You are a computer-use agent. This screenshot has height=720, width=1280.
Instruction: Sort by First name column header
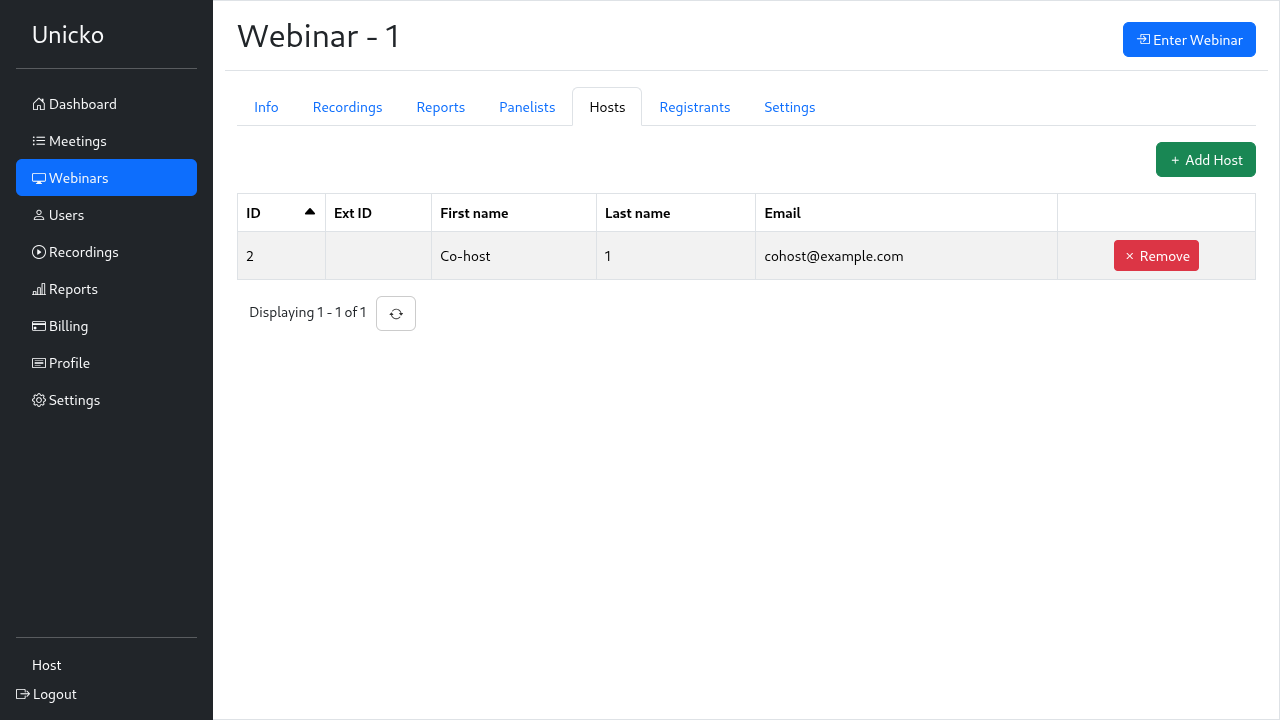[x=514, y=213]
